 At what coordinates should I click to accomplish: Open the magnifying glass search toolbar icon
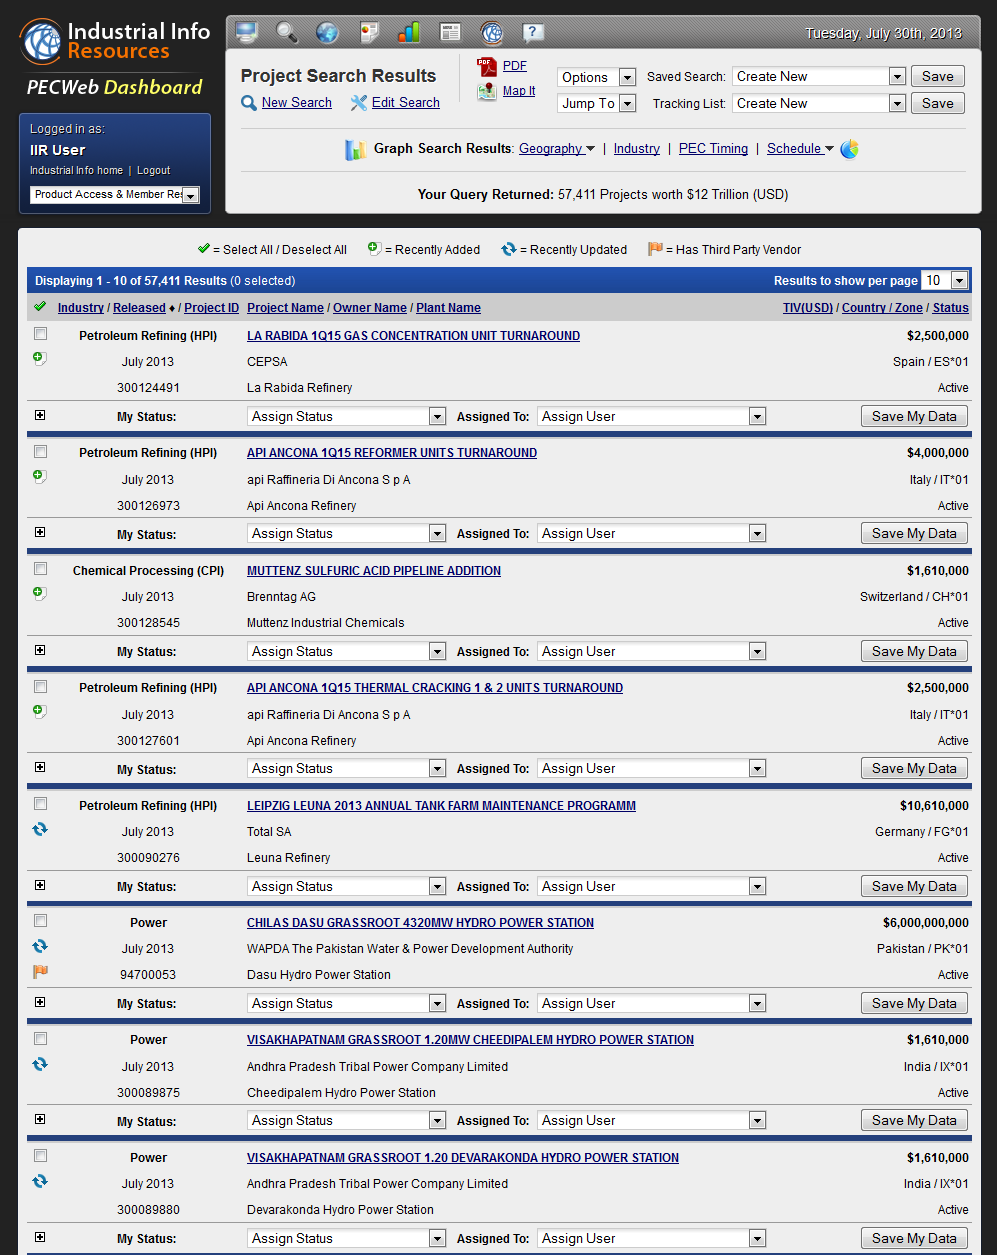coord(287,33)
